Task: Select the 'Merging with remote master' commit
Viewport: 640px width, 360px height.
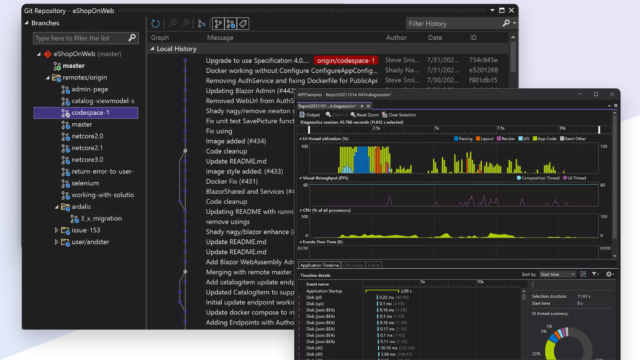Action: point(249,272)
